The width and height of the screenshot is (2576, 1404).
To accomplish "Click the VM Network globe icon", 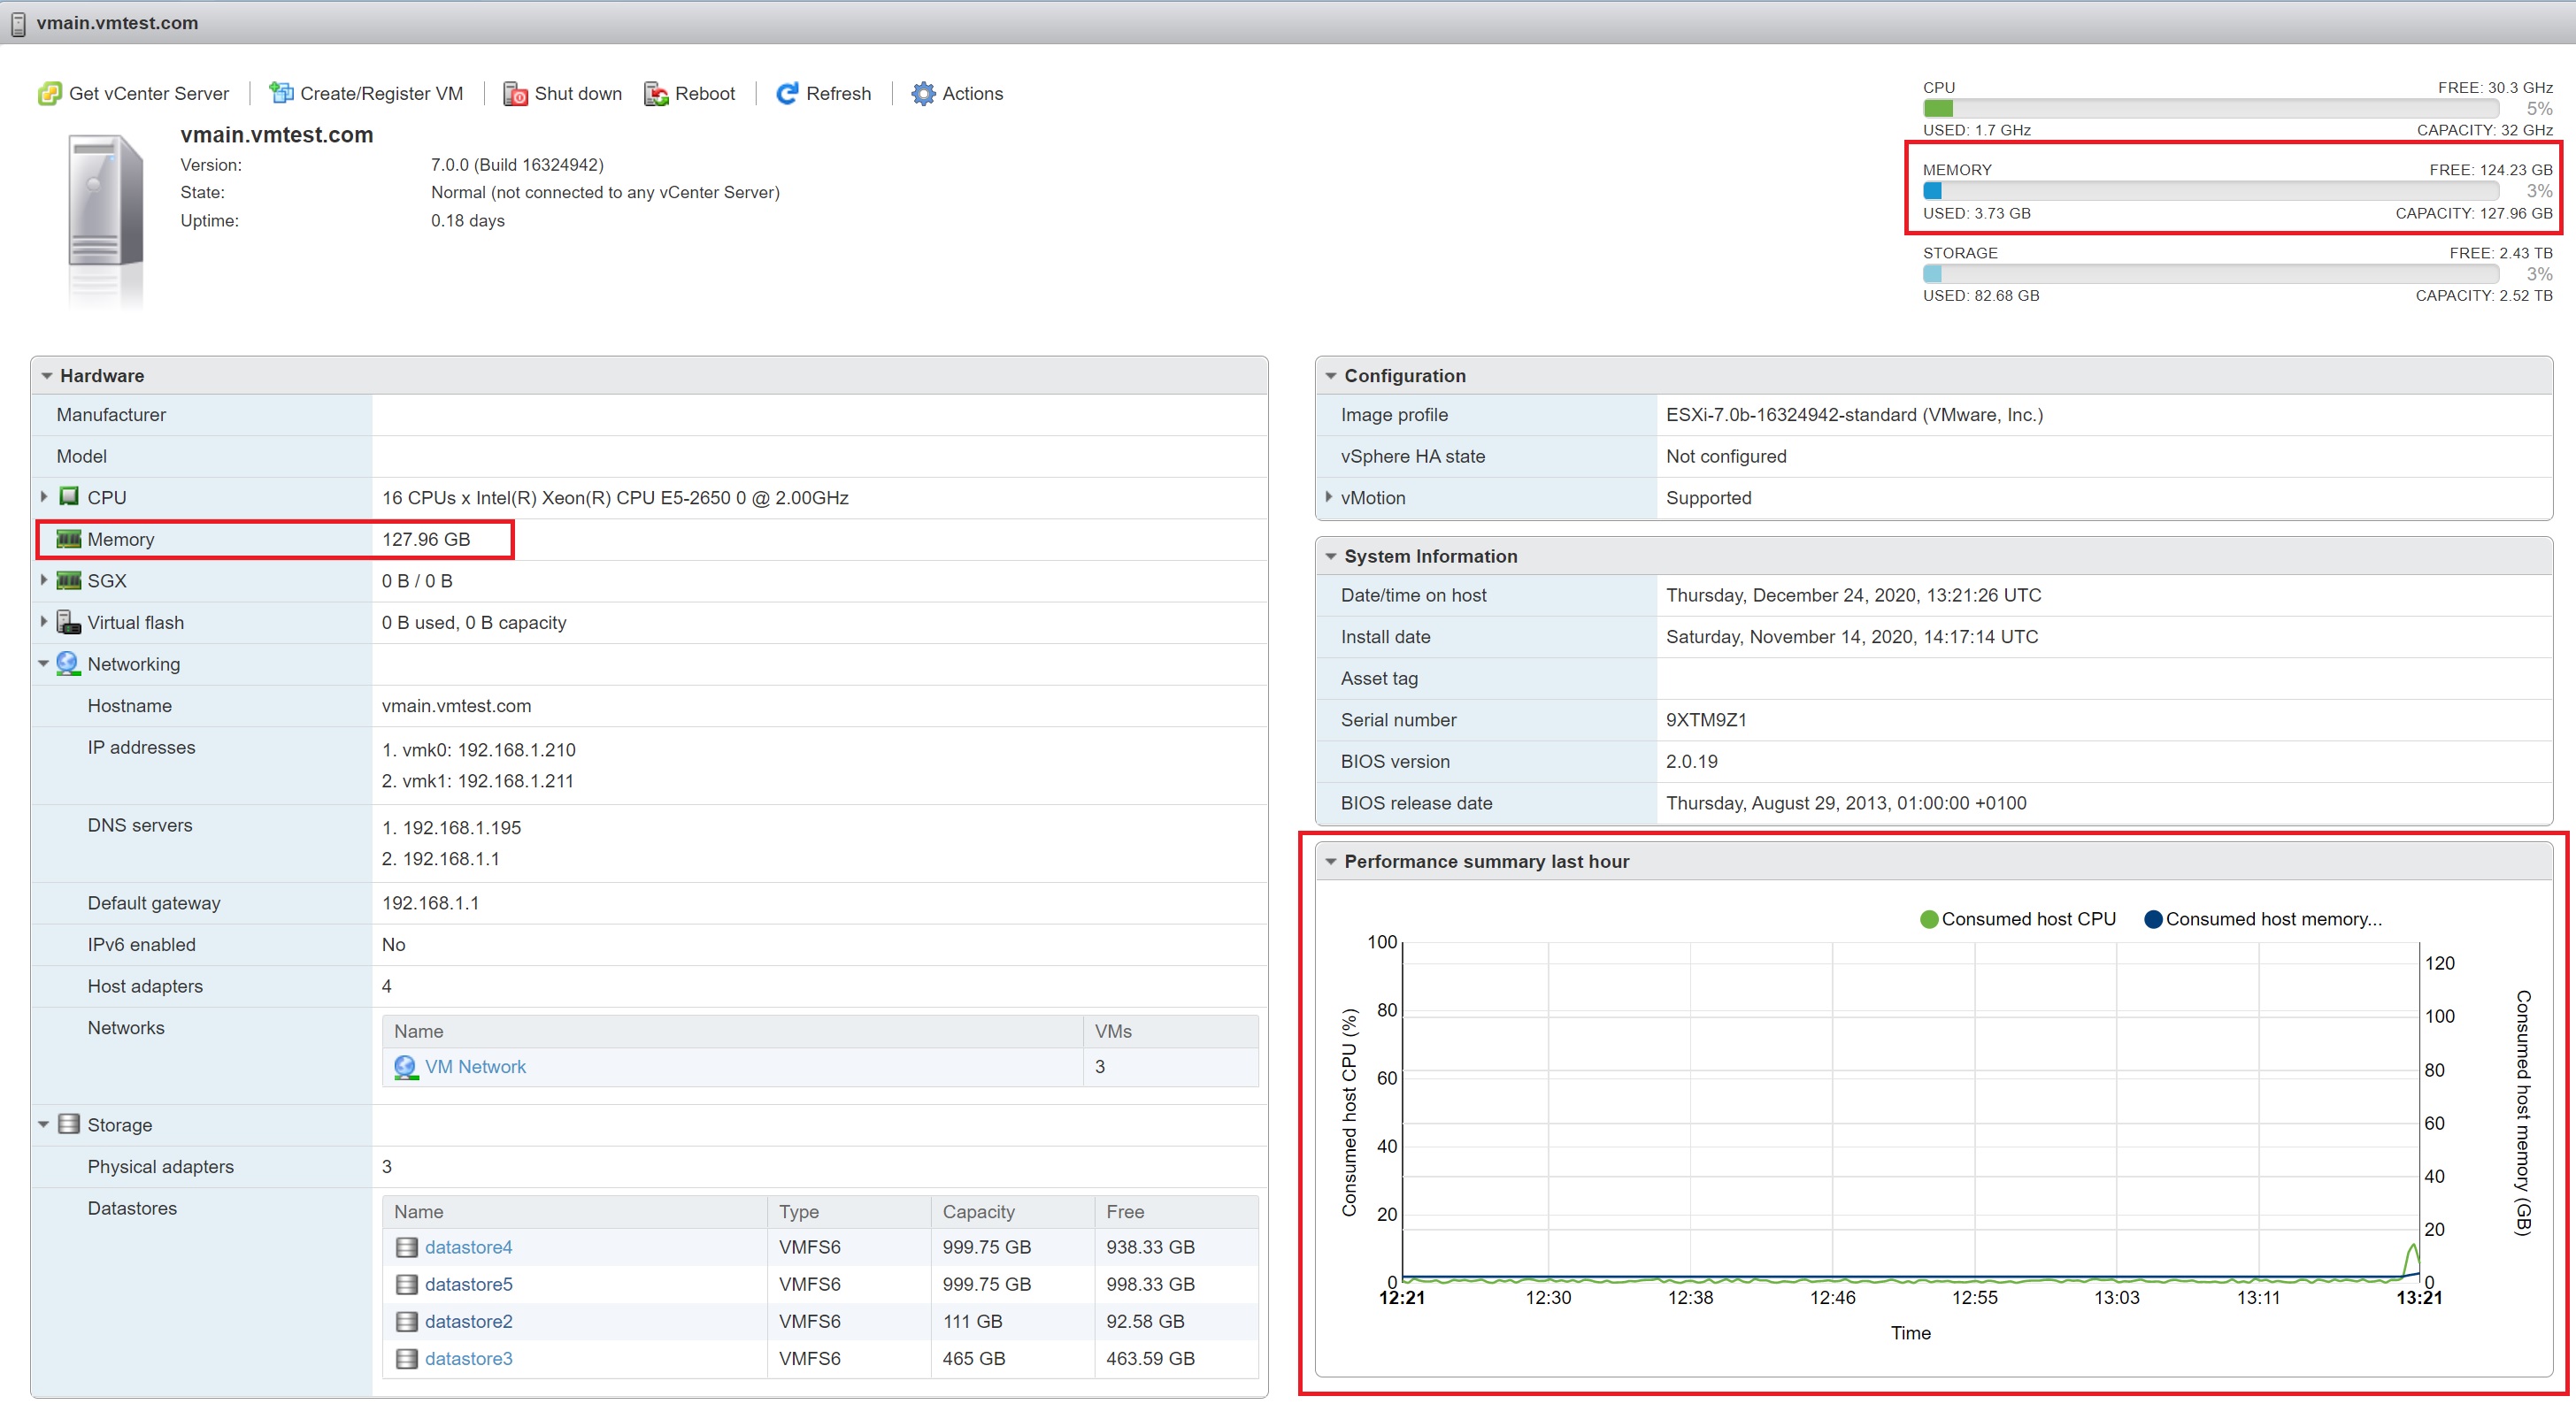I will pos(405,1067).
